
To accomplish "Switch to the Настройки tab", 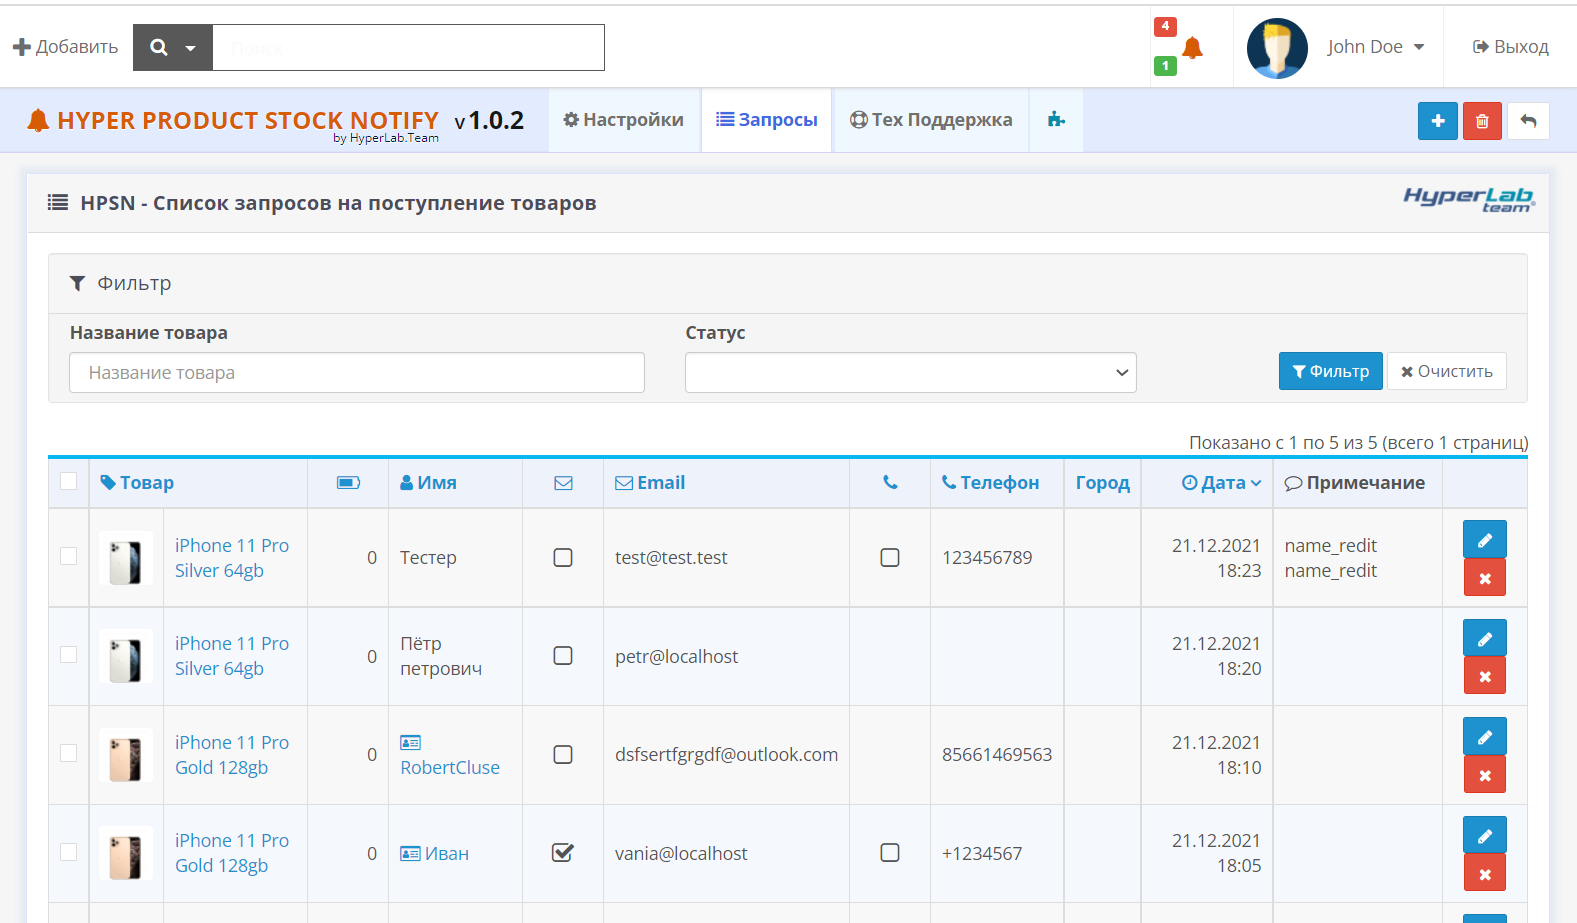I will (624, 120).
